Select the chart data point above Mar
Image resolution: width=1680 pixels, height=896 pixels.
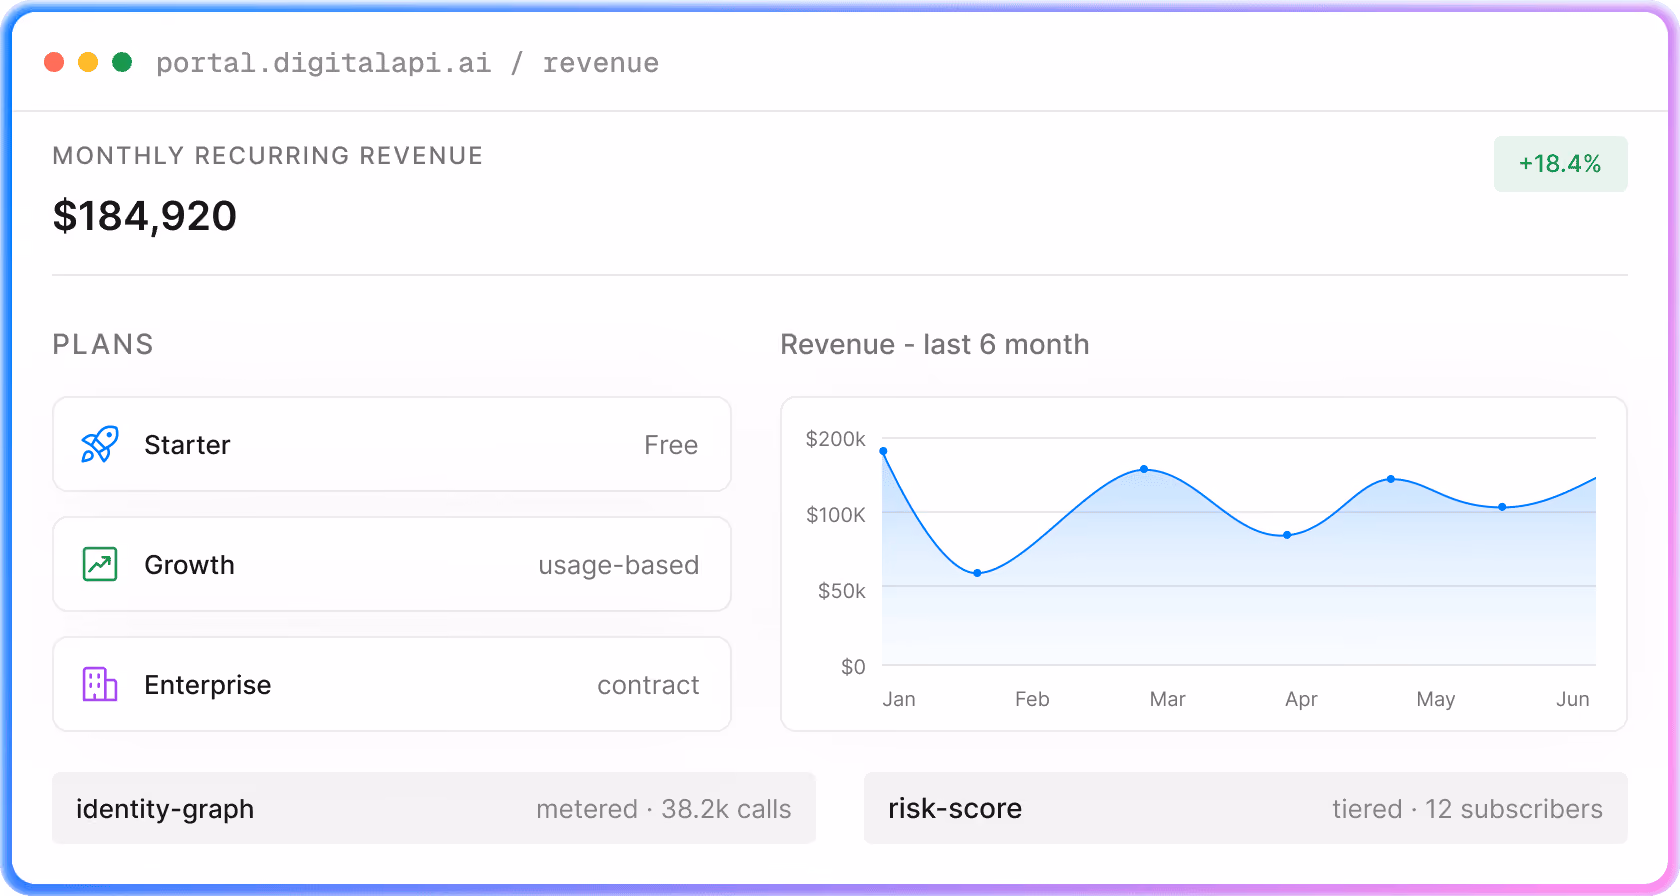coord(1144,469)
